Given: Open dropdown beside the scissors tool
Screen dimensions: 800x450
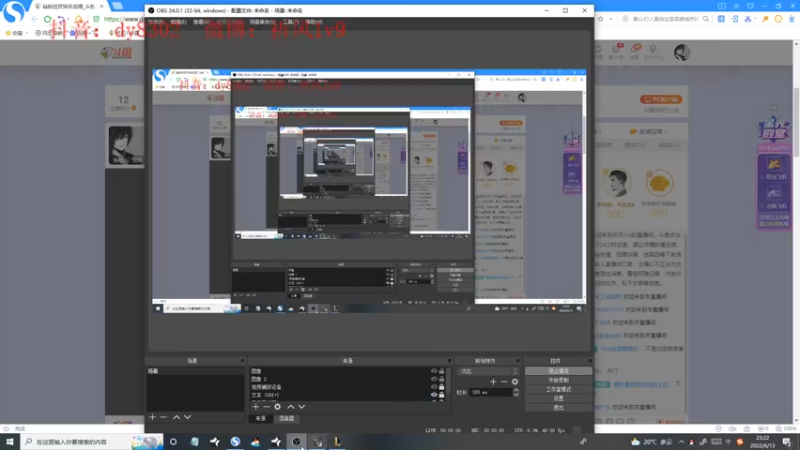Looking at the screenshot, I should [755, 19].
